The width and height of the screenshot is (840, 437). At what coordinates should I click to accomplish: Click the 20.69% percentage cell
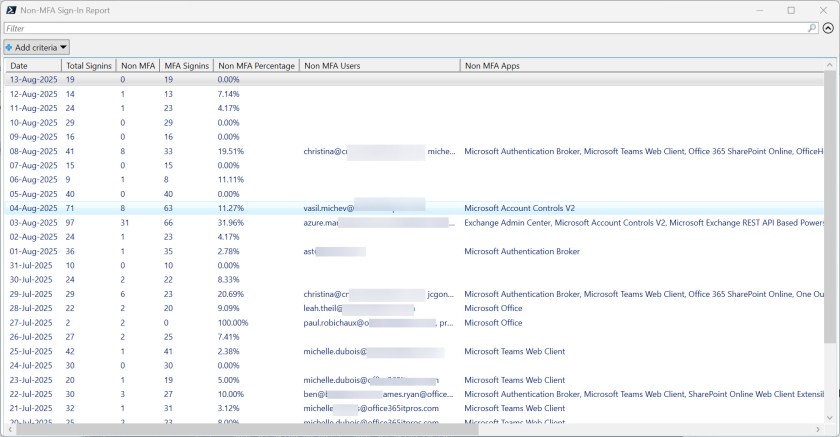231,294
